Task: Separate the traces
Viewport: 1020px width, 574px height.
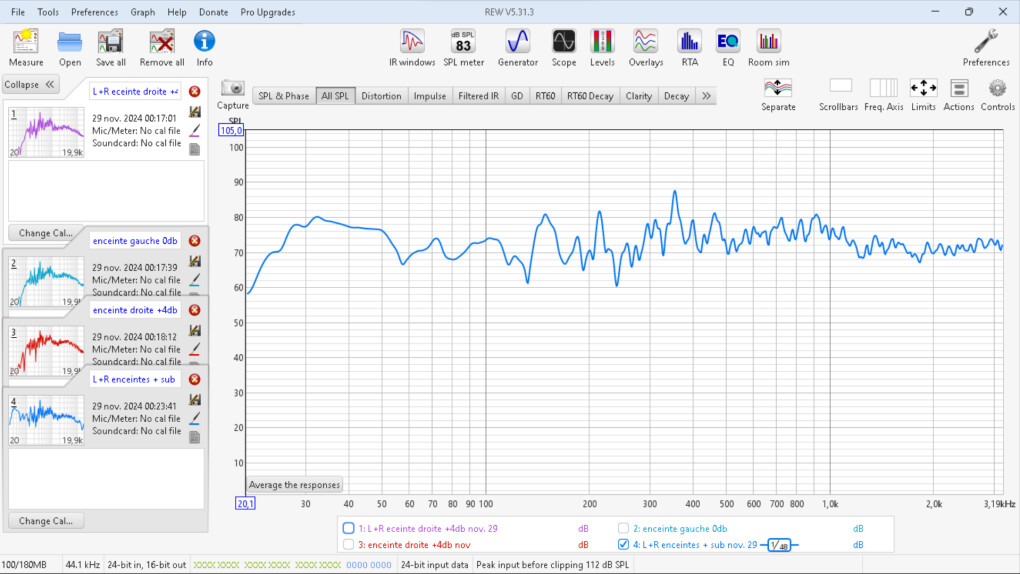Action: click(778, 94)
